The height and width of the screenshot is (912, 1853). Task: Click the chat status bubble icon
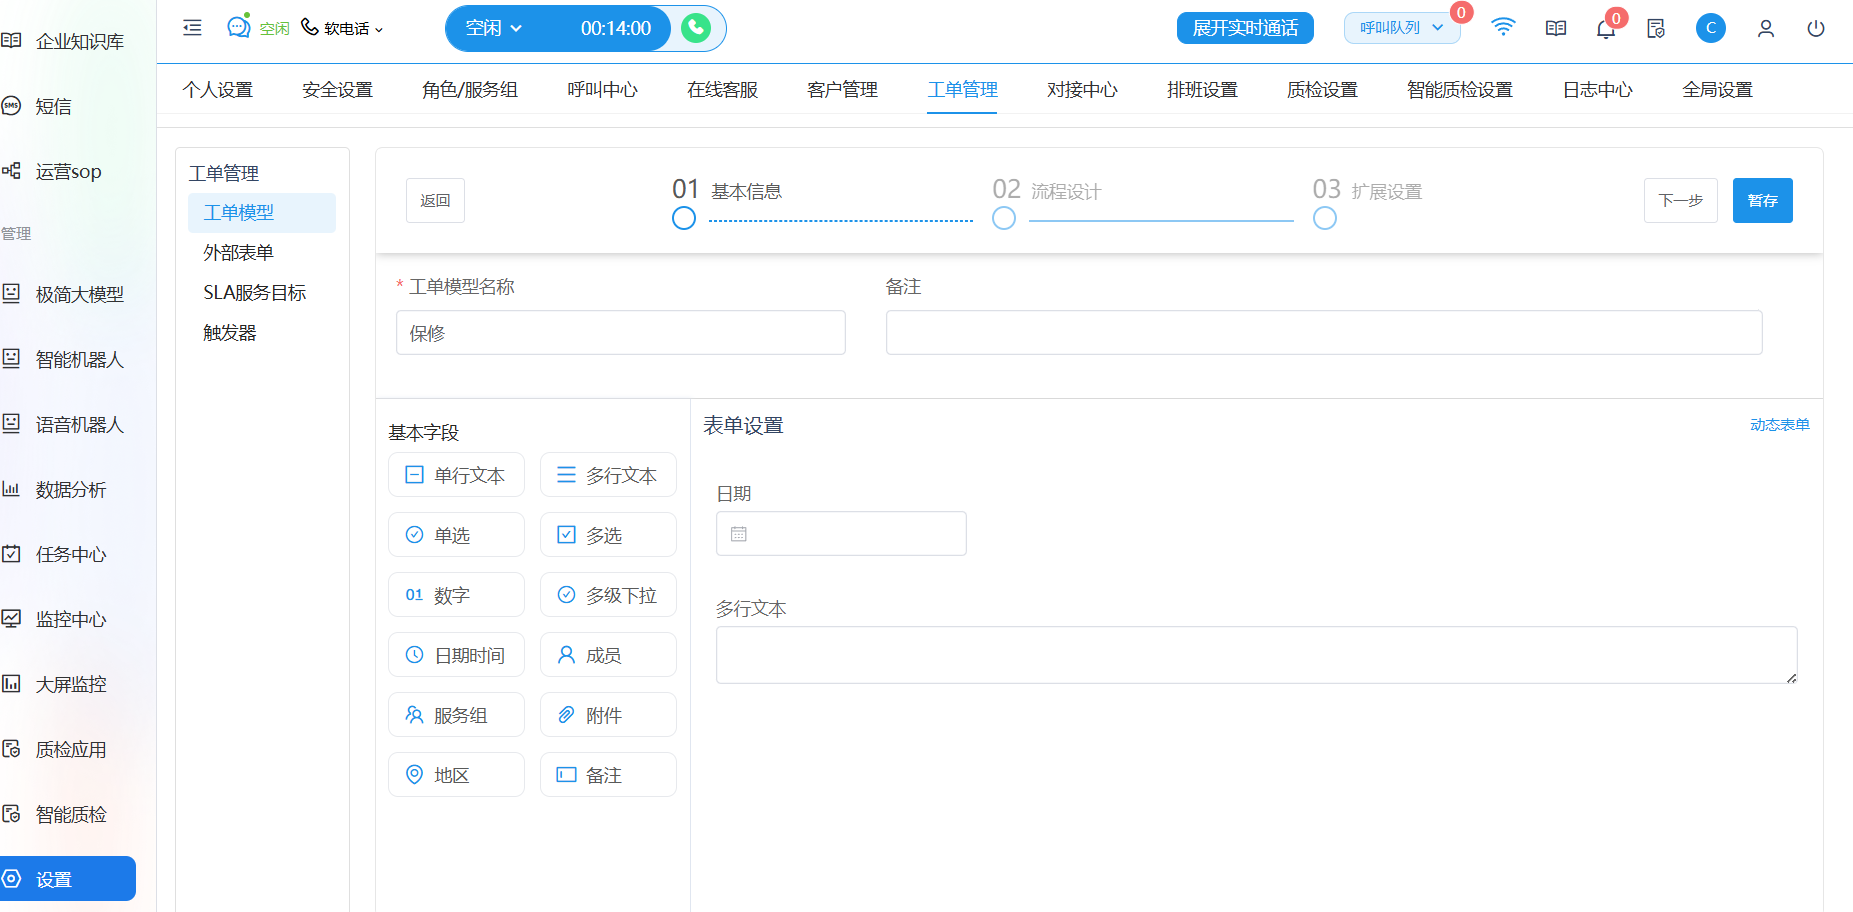239,26
